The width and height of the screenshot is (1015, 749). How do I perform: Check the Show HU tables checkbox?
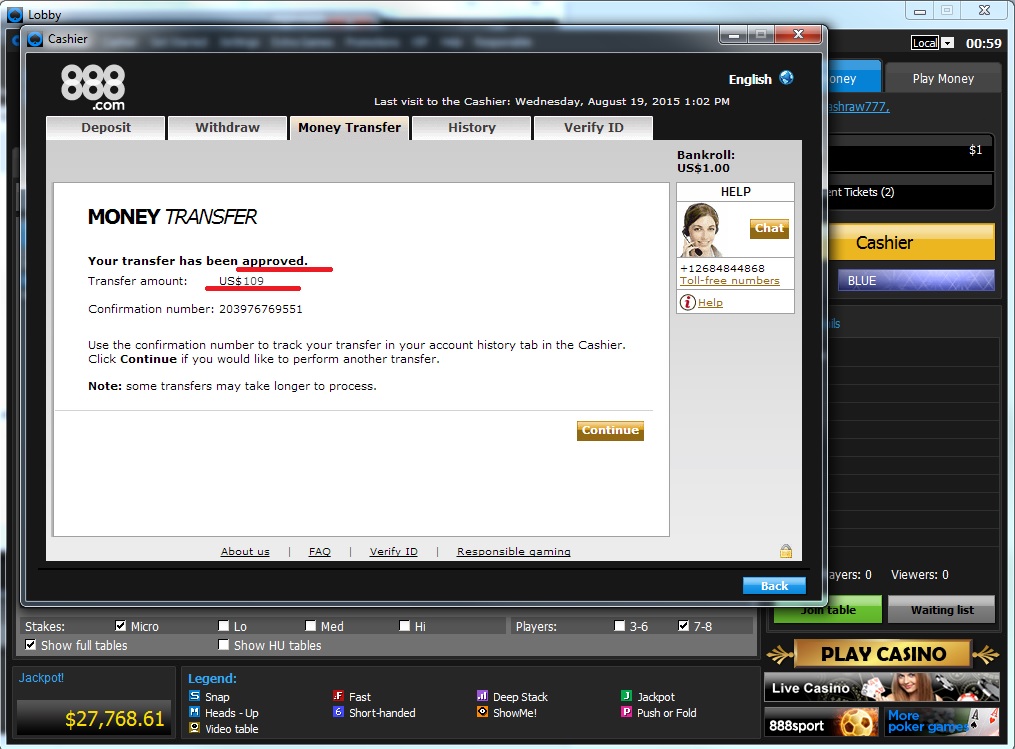click(224, 645)
